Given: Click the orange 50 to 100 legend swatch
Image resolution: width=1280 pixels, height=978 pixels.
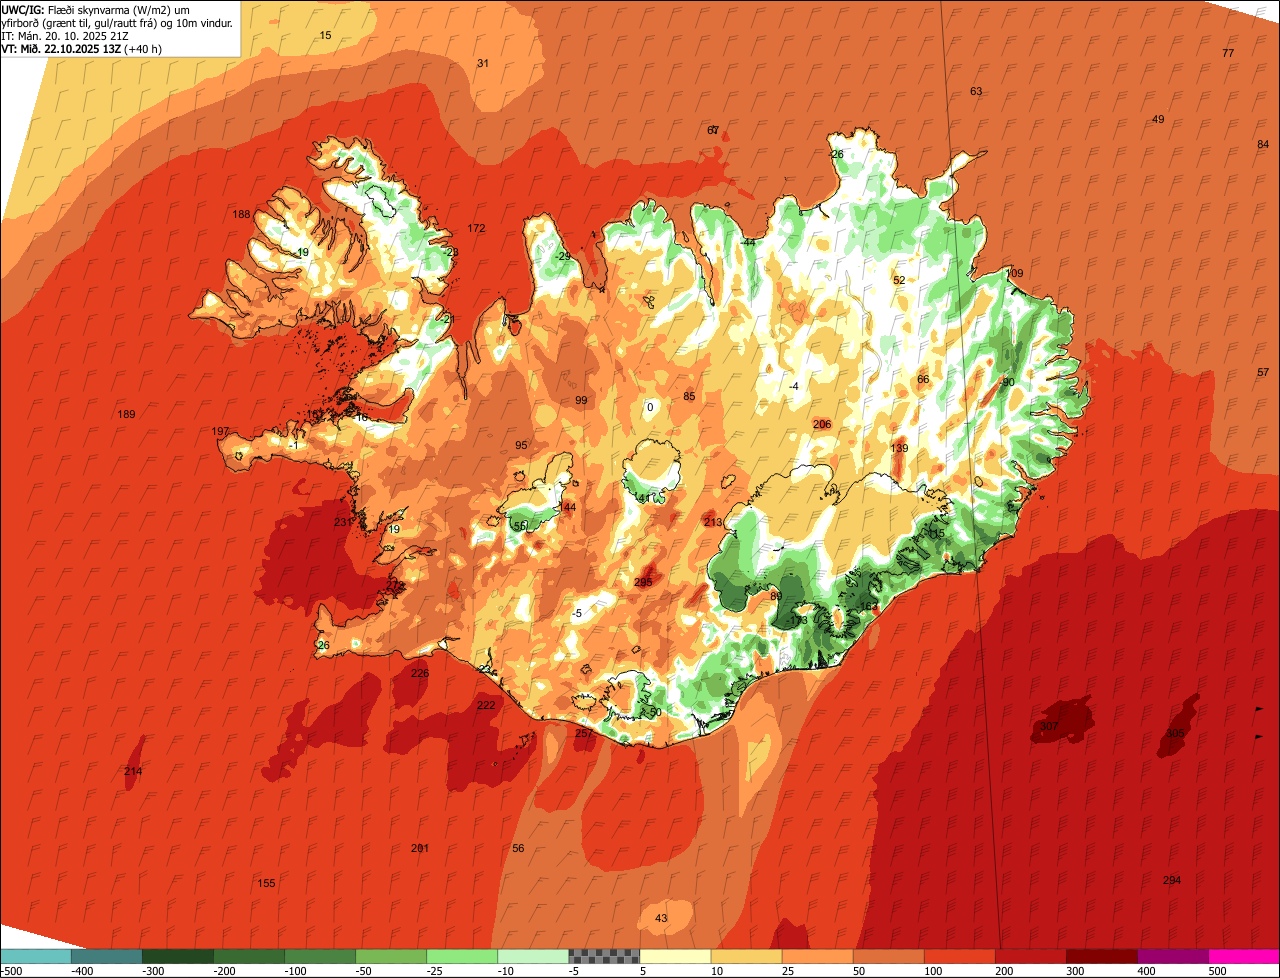Looking at the screenshot, I should [x=888, y=956].
